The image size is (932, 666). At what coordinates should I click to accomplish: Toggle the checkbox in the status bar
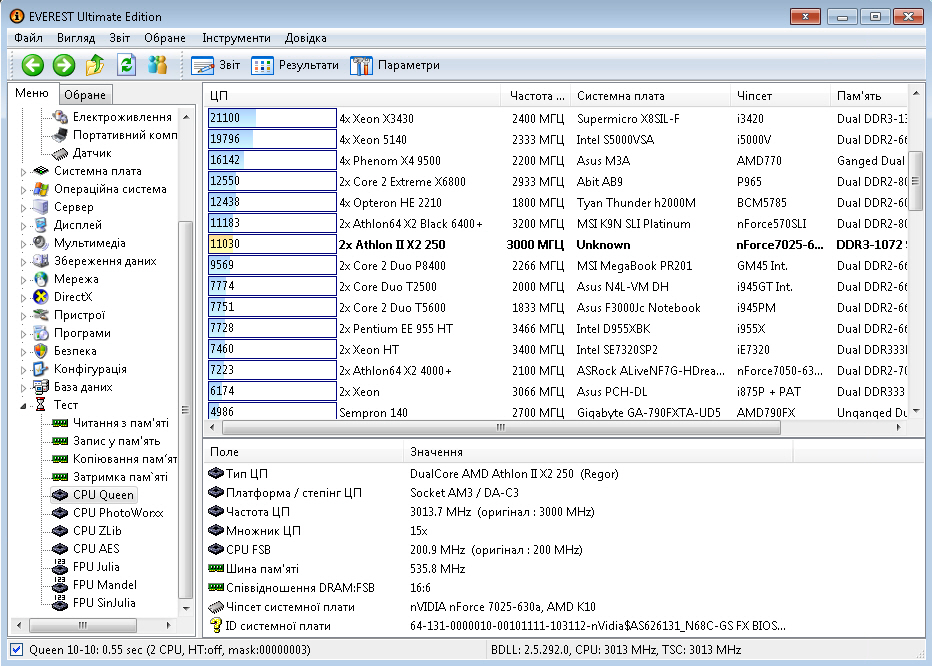tap(17, 649)
